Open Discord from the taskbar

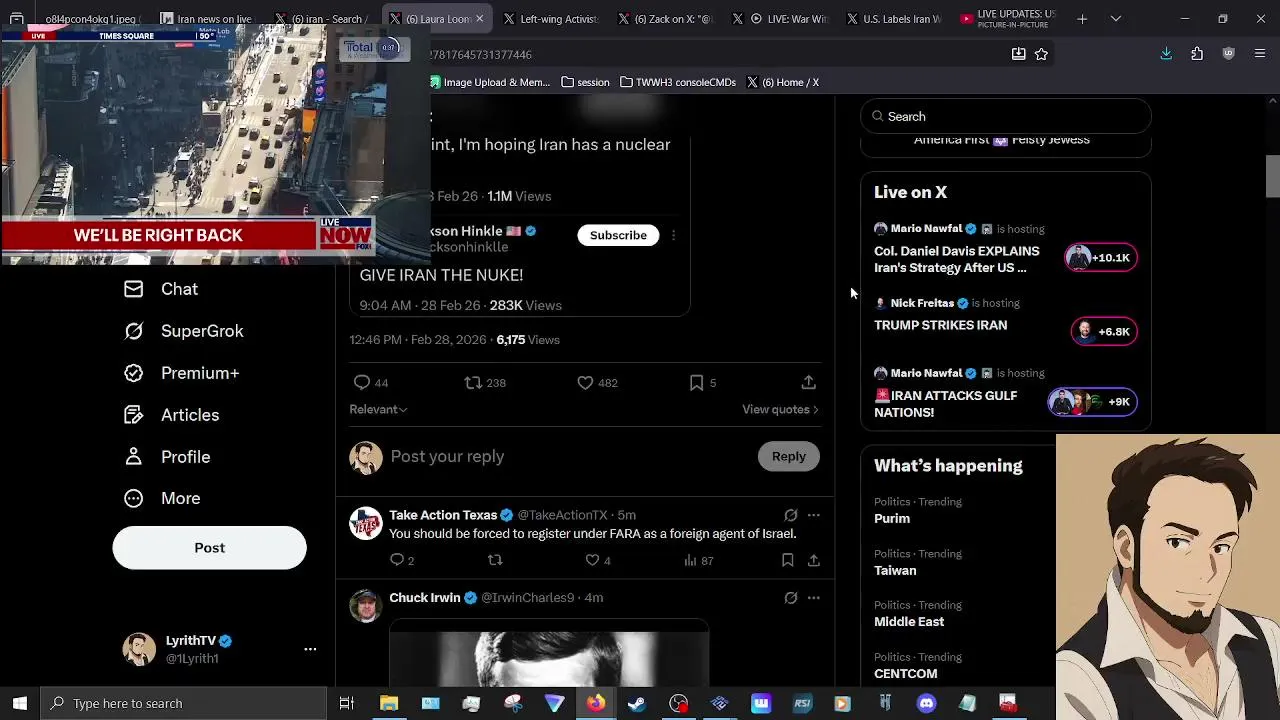point(926,703)
